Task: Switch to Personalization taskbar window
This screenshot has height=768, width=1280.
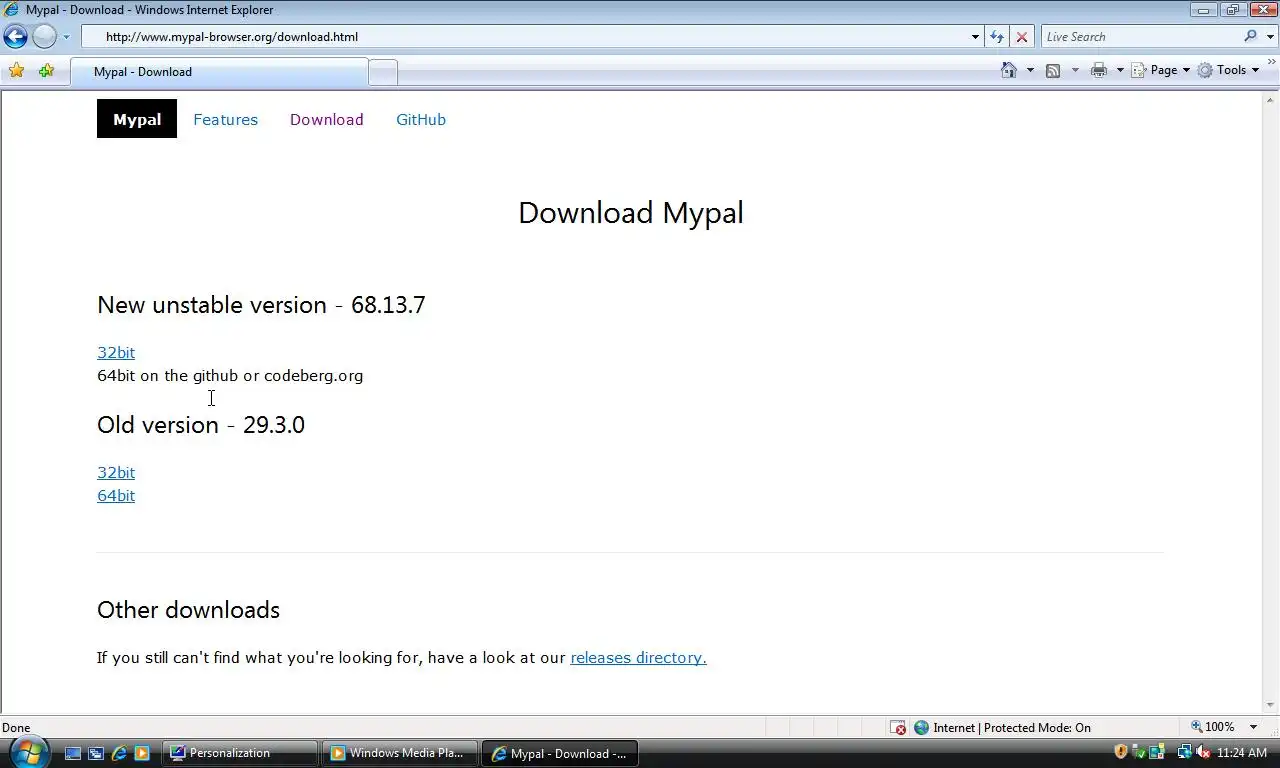Action: point(240,753)
